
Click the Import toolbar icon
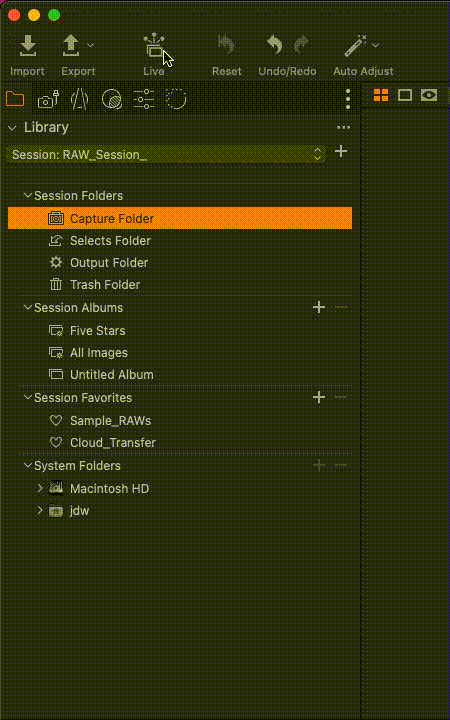tap(28, 46)
